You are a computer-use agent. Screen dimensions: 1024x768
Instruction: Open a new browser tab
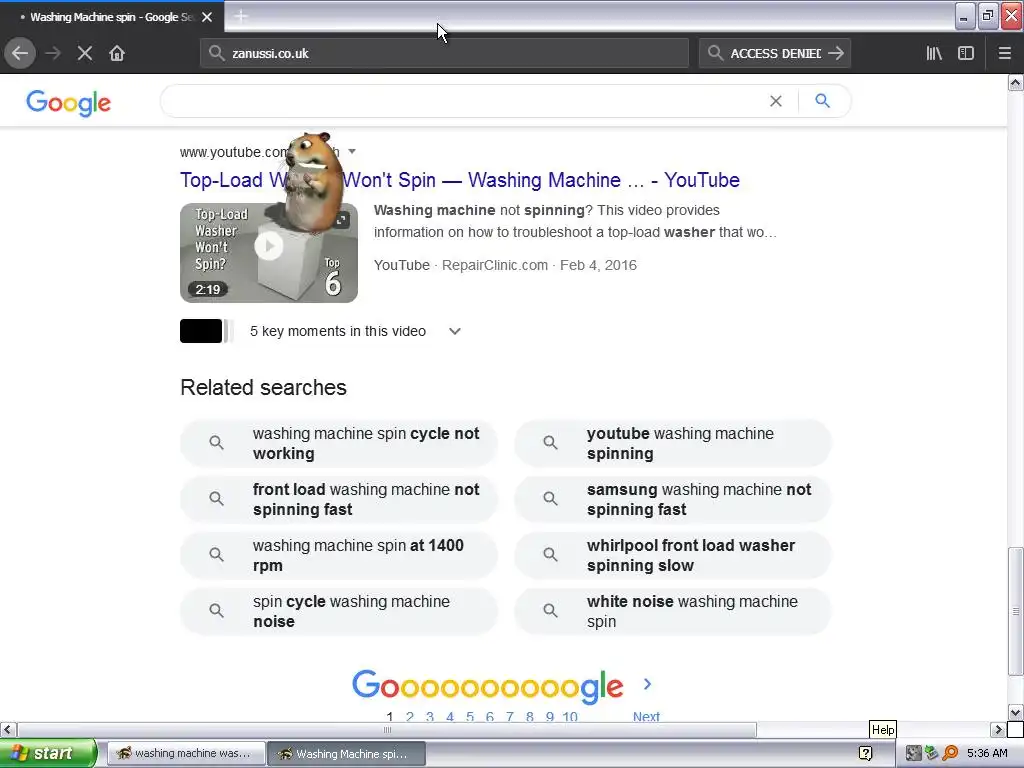click(241, 16)
